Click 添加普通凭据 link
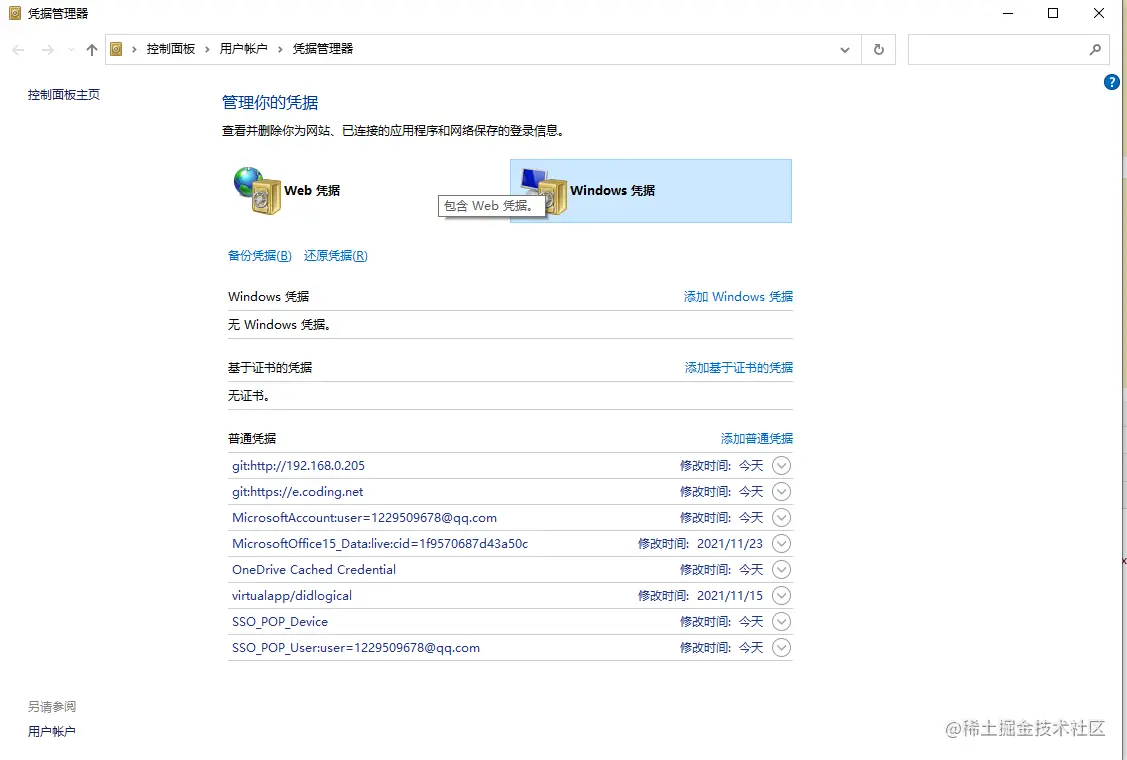Viewport: 1127px width, 760px height. tap(757, 438)
